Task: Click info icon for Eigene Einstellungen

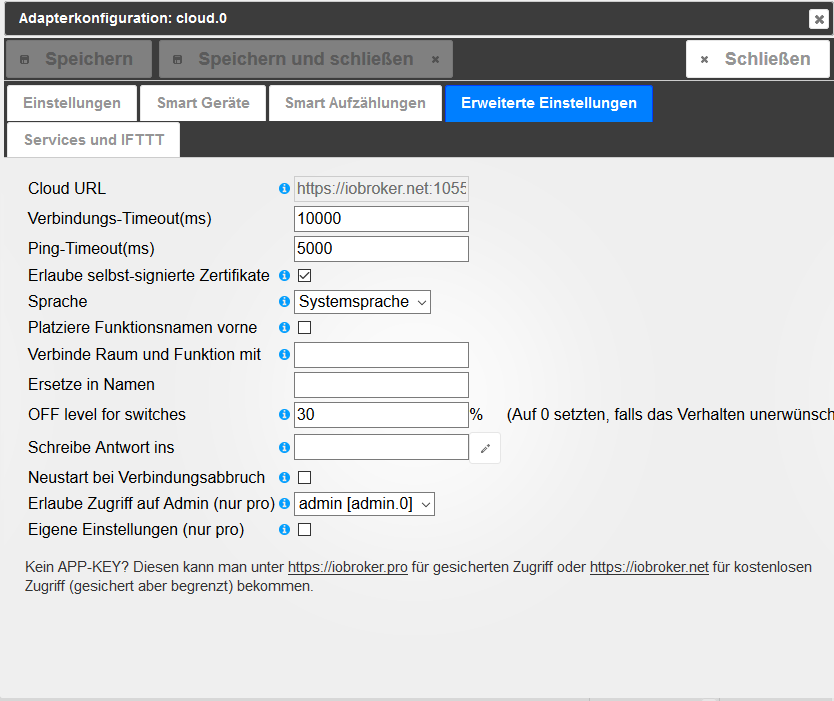Action: 284,530
